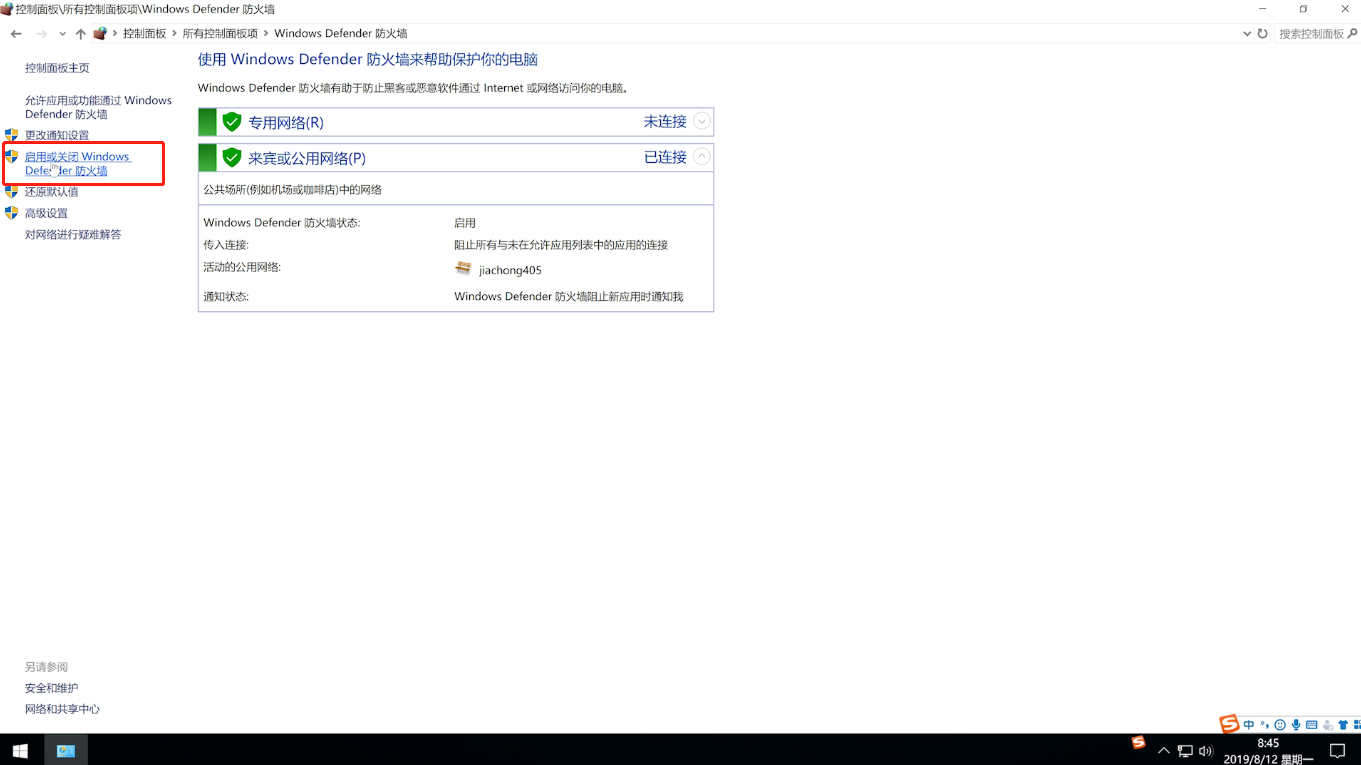Open 启用或关闭 Windows Defender 防火墙 link
This screenshot has height=765, width=1361.
(78, 164)
